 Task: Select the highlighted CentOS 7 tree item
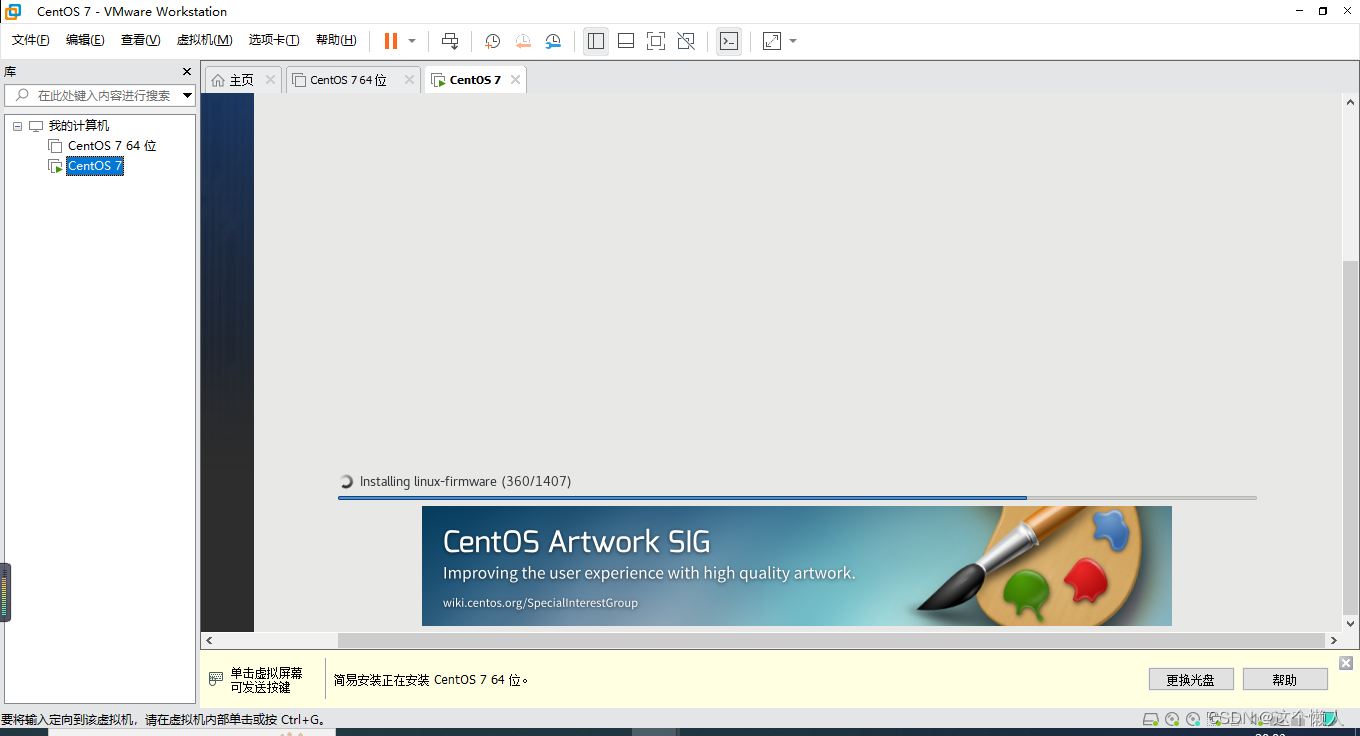(x=95, y=166)
